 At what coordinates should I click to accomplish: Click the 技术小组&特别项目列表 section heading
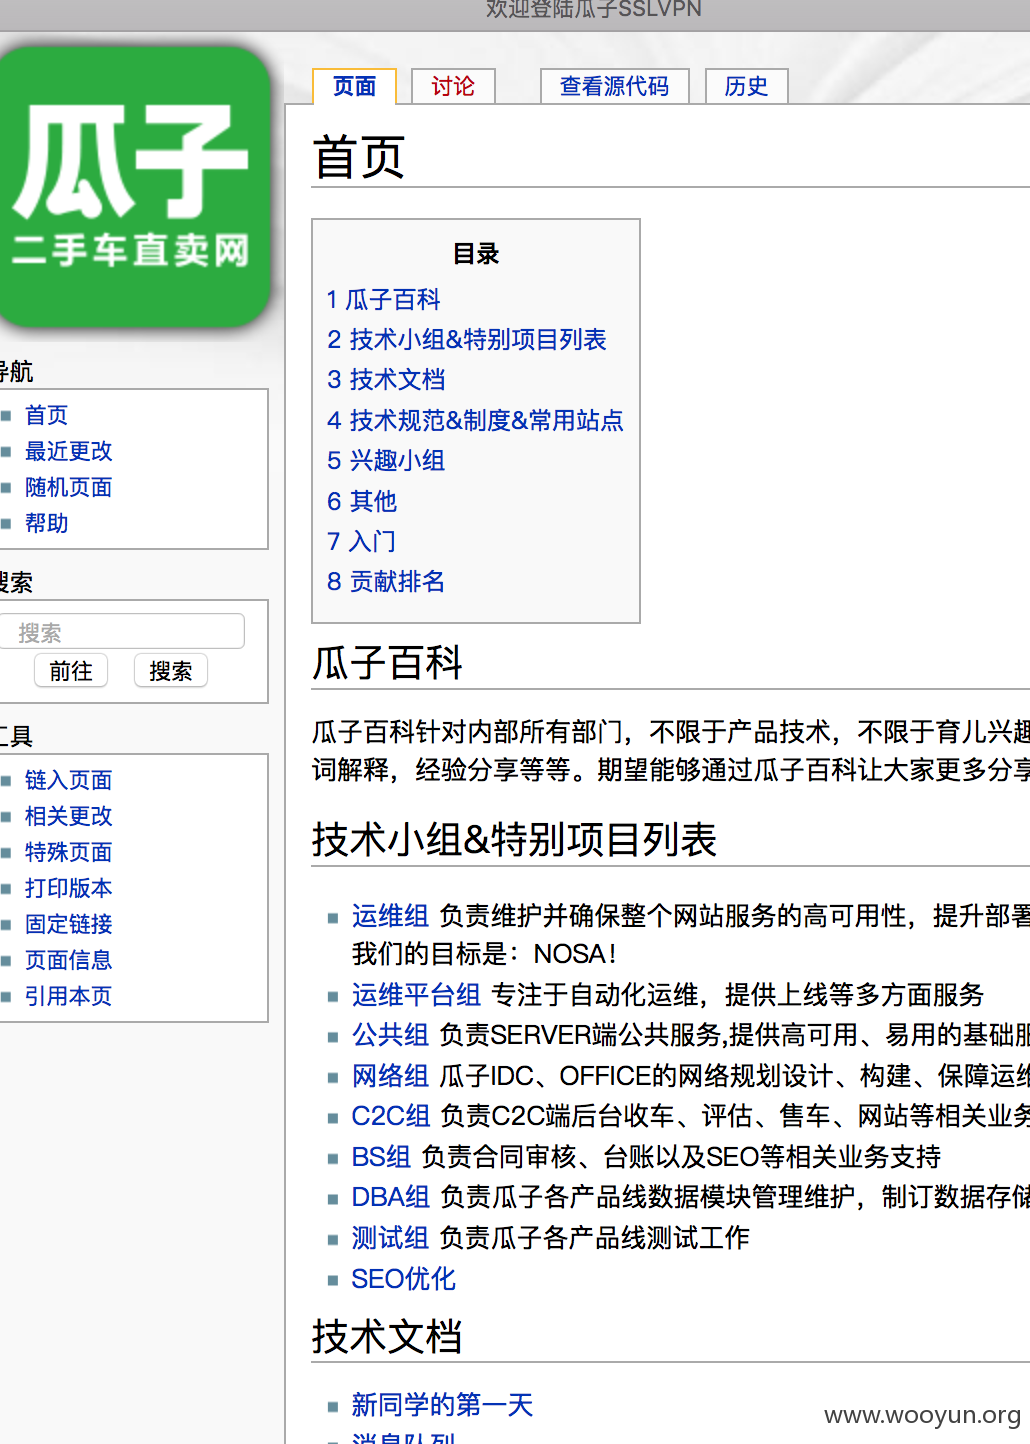pos(515,839)
